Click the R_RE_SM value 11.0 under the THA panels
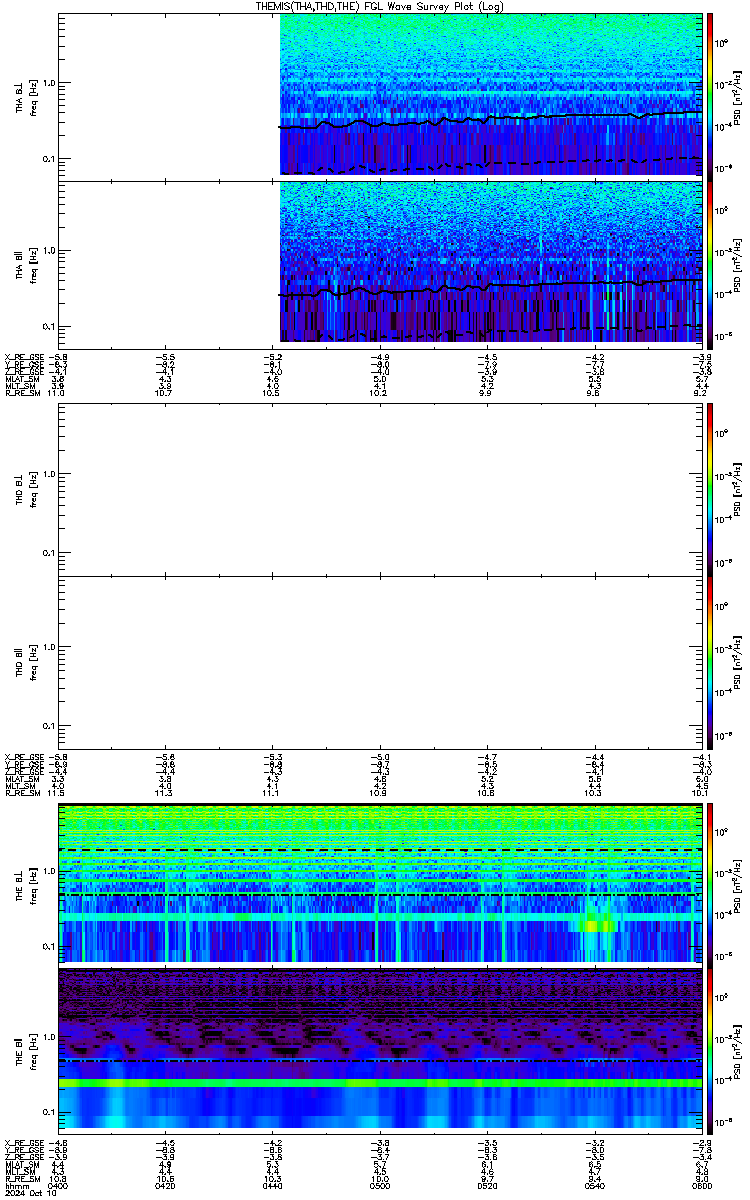Viewport: 750px width, 1200px height. click(x=58, y=394)
